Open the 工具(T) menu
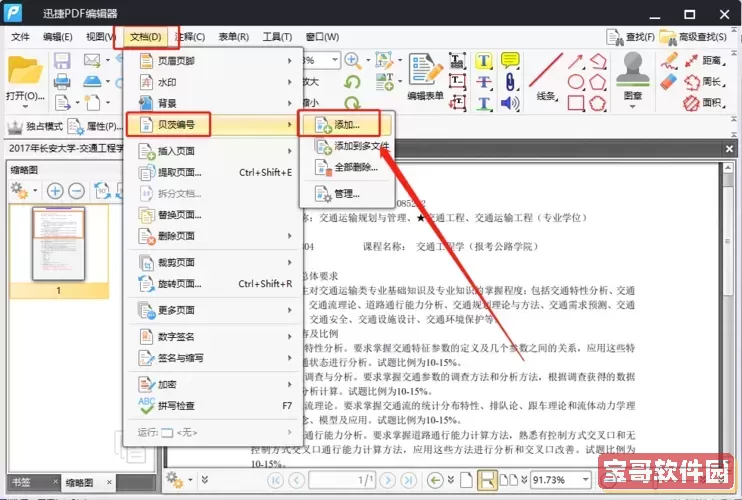Image resolution: width=742 pixels, height=500 pixels. click(277, 37)
